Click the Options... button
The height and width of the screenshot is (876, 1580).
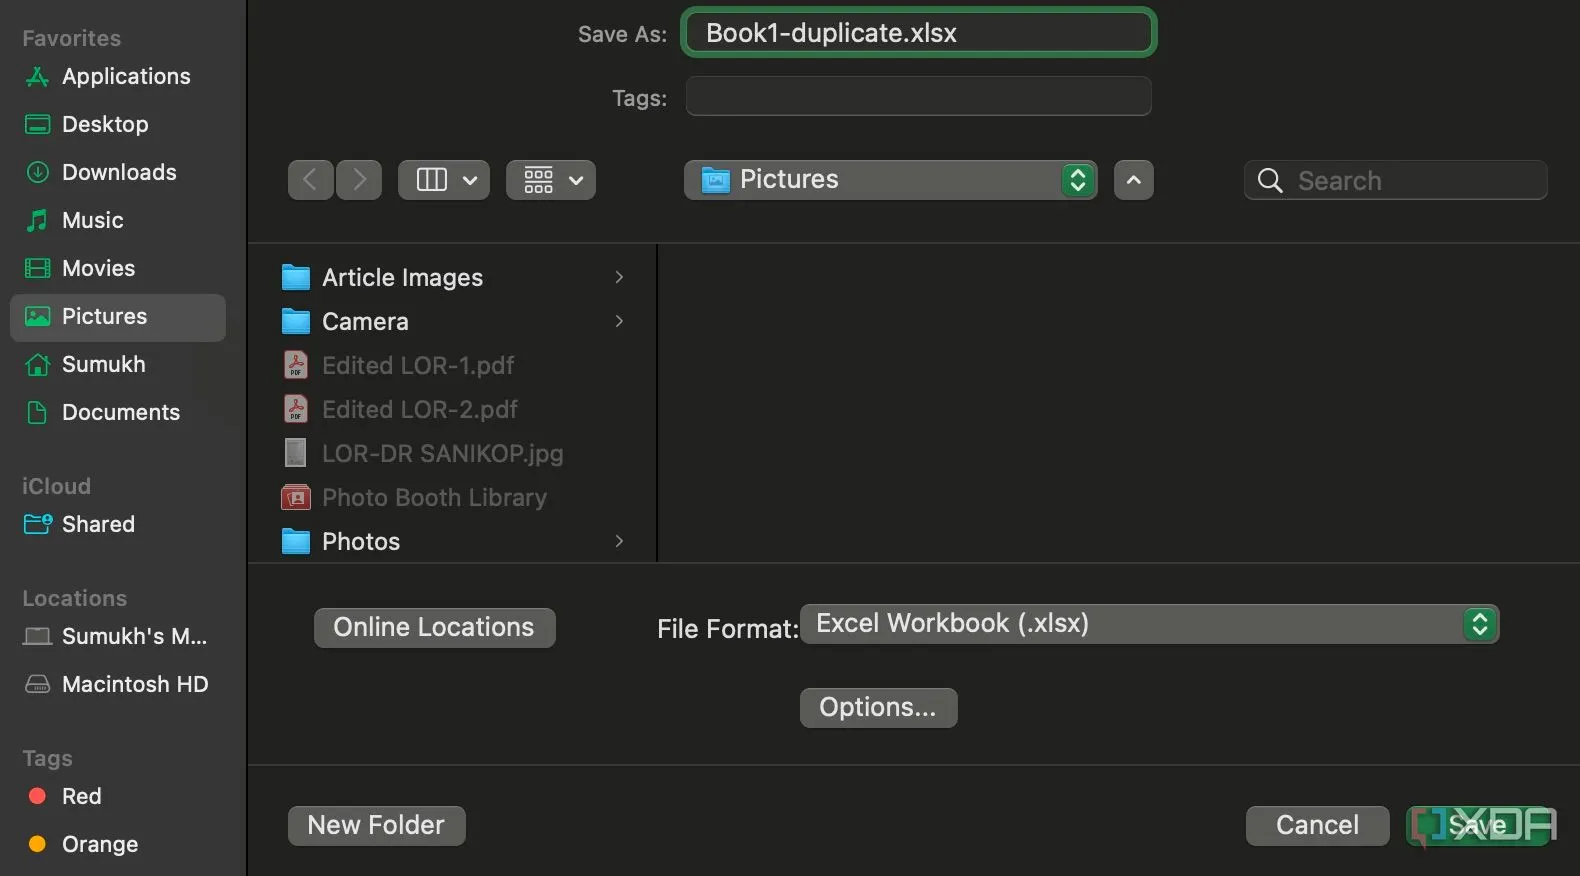(x=879, y=708)
